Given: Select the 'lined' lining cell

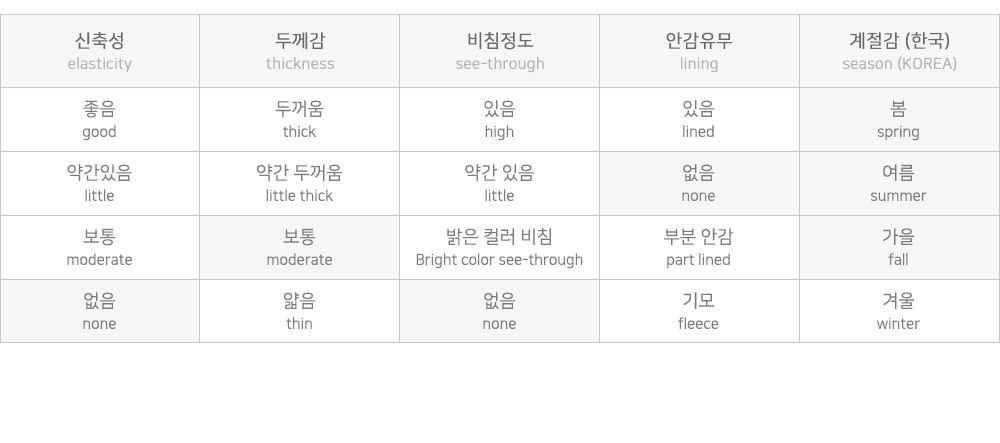Looking at the screenshot, I should coord(699,120).
